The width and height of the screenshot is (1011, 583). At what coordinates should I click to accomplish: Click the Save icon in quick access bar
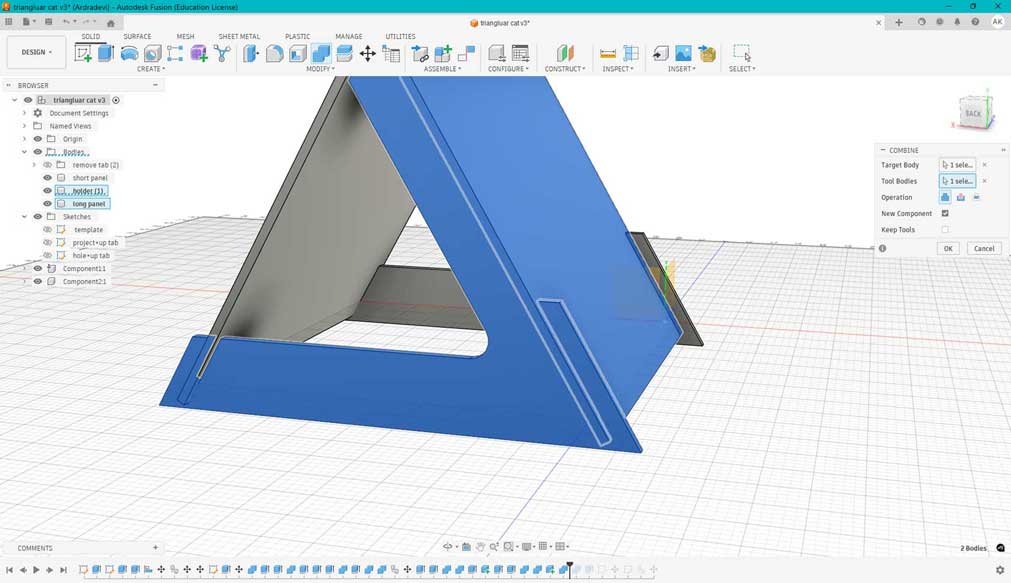(x=48, y=22)
